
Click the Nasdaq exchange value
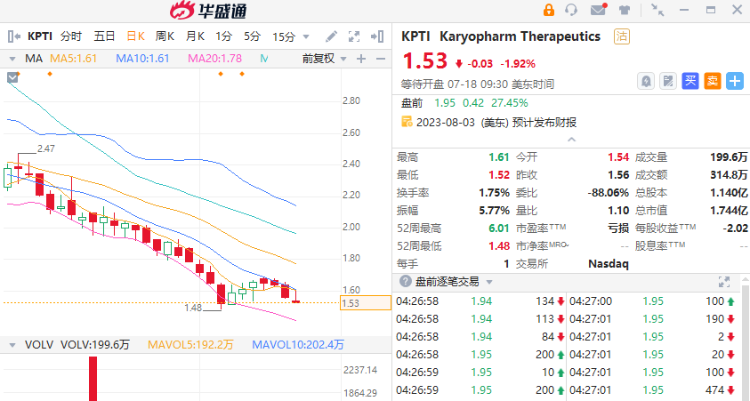pyautogui.click(x=608, y=264)
